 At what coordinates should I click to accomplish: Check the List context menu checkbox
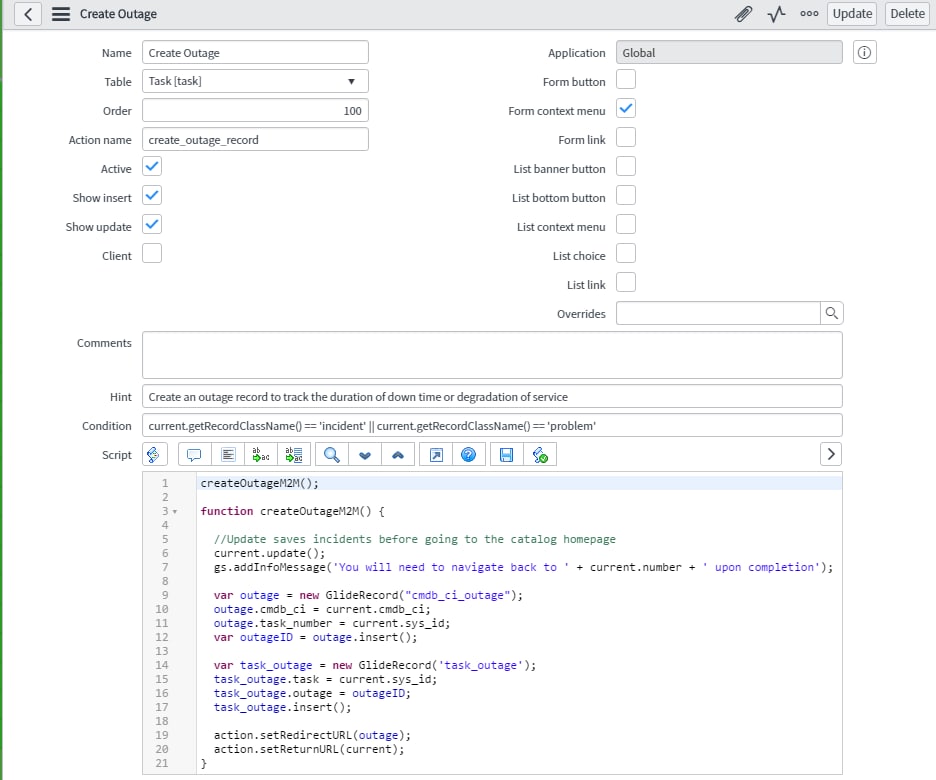626,224
